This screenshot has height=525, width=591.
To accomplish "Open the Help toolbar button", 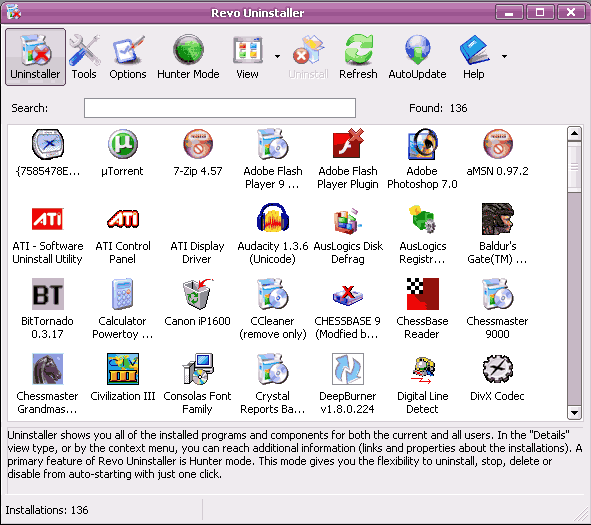I will (474, 57).
